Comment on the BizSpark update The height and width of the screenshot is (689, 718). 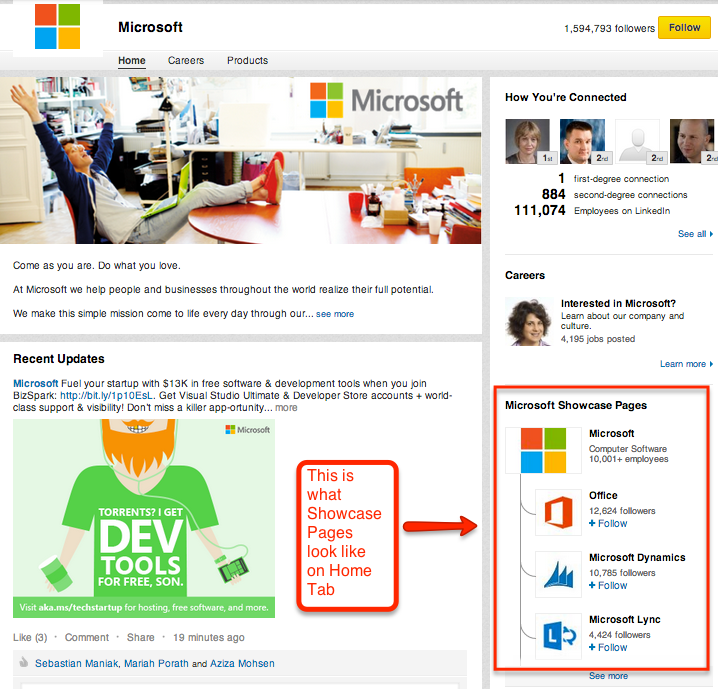tap(87, 637)
